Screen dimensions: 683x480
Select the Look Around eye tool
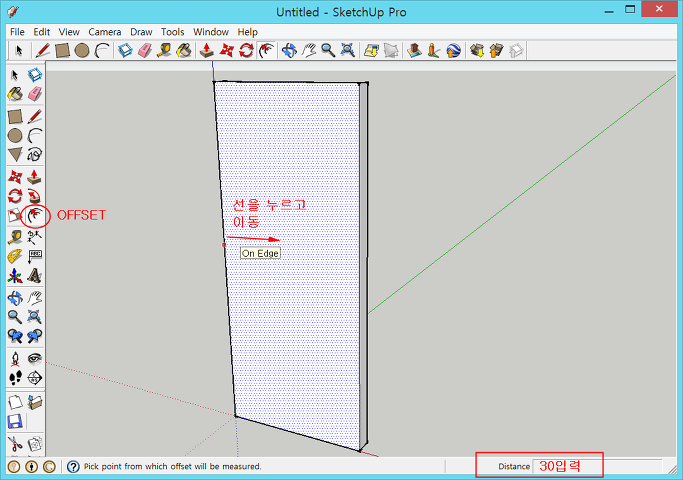(34, 358)
